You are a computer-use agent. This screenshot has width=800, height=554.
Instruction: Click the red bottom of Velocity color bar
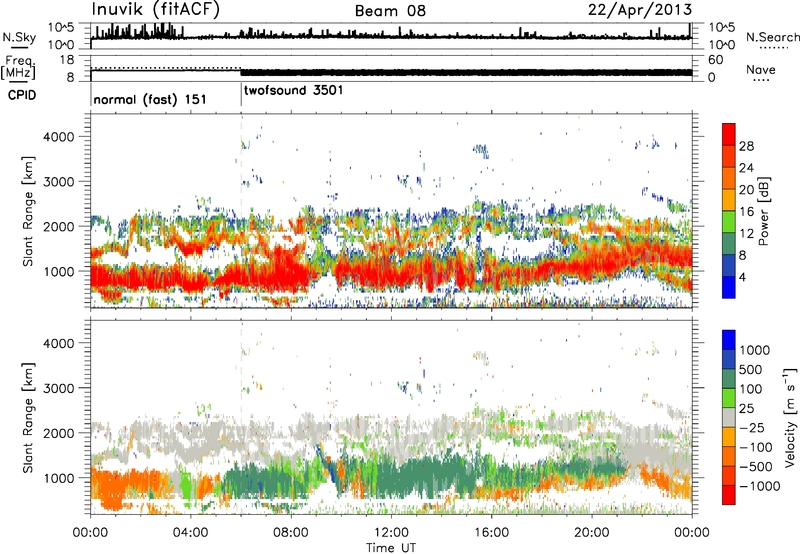[729, 495]
